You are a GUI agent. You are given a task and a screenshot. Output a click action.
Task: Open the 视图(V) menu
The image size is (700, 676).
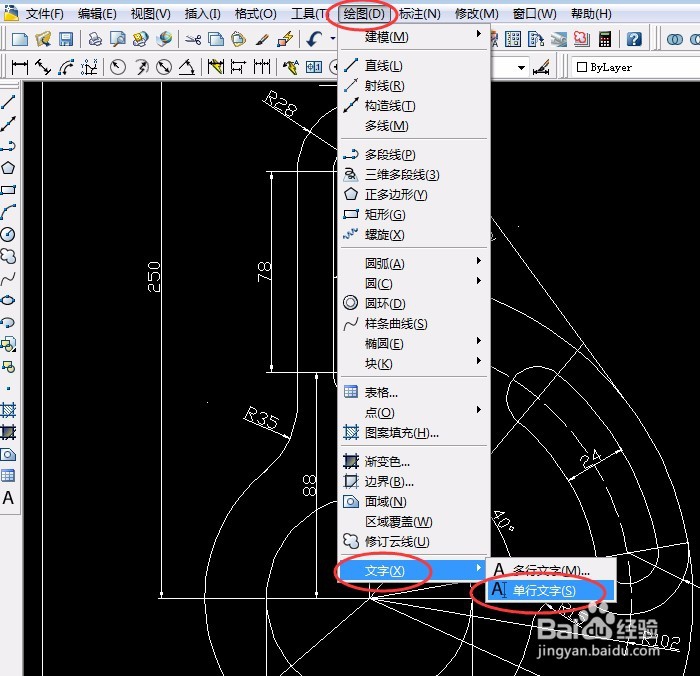pos(150,14)
